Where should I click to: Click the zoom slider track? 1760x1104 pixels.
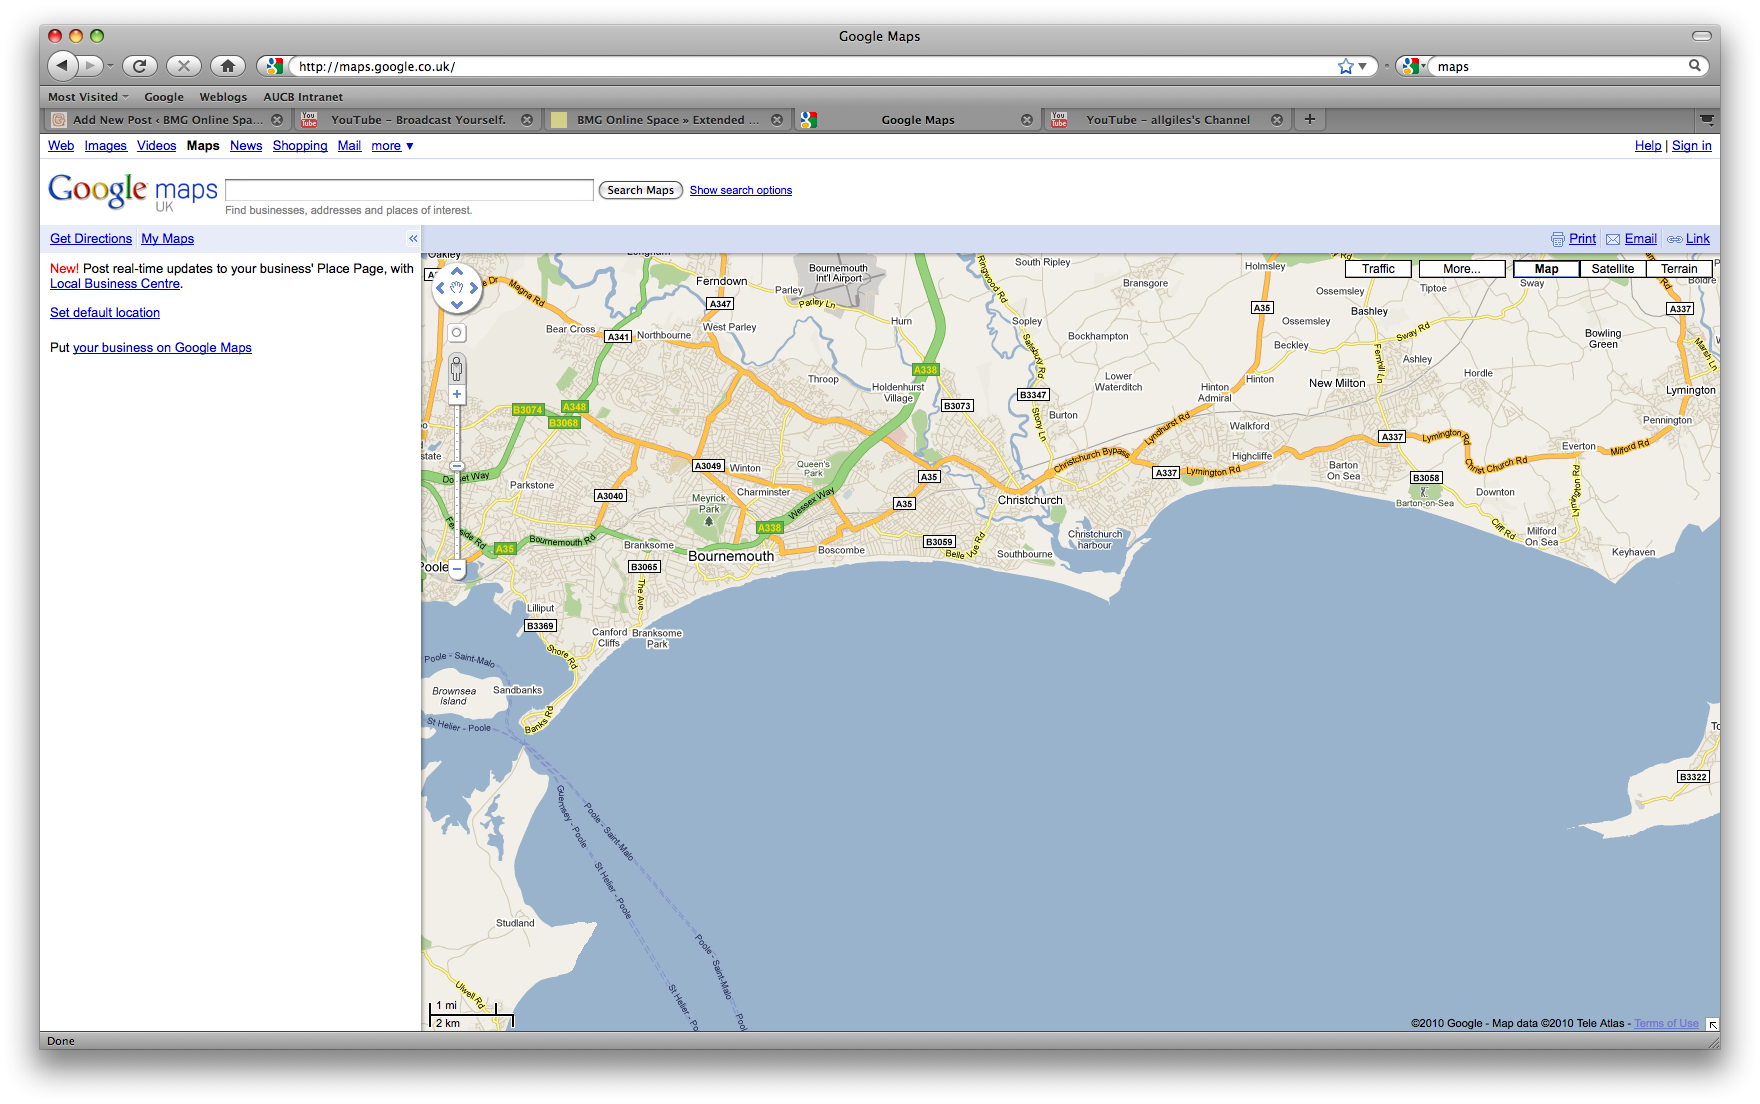[x=457, y=481]
